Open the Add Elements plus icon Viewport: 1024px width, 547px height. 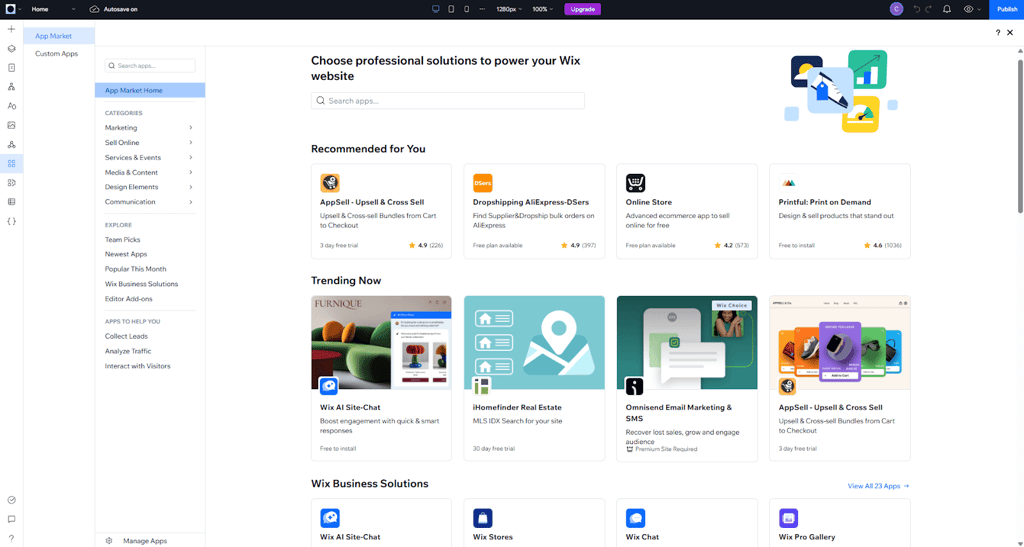11,29
